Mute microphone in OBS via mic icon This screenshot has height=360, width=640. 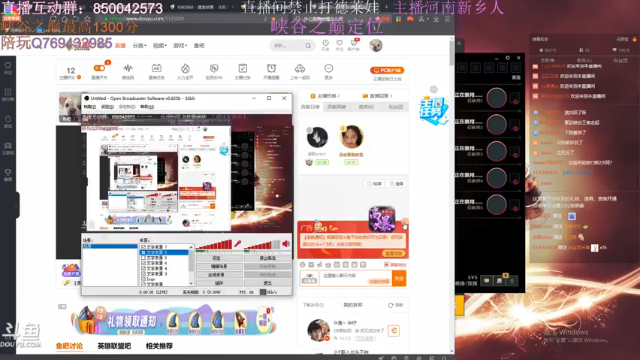pos(237,244)
